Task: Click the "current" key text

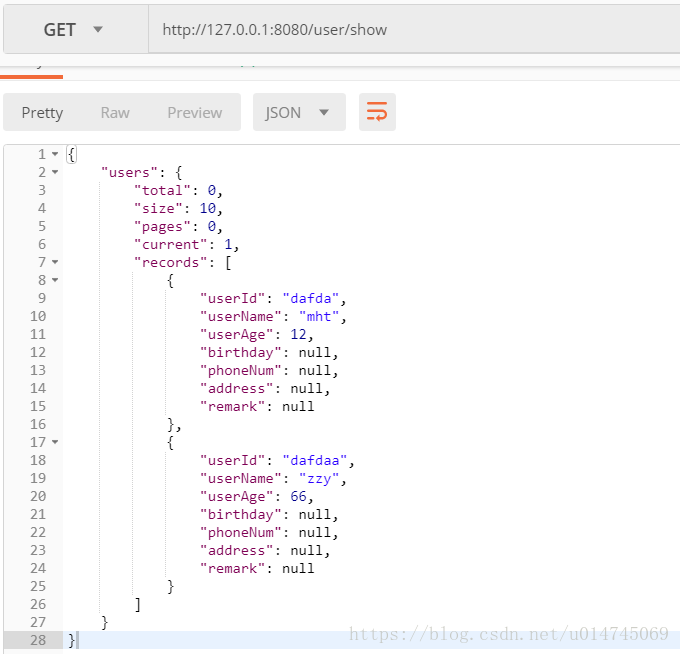Action: pos(170,244)
